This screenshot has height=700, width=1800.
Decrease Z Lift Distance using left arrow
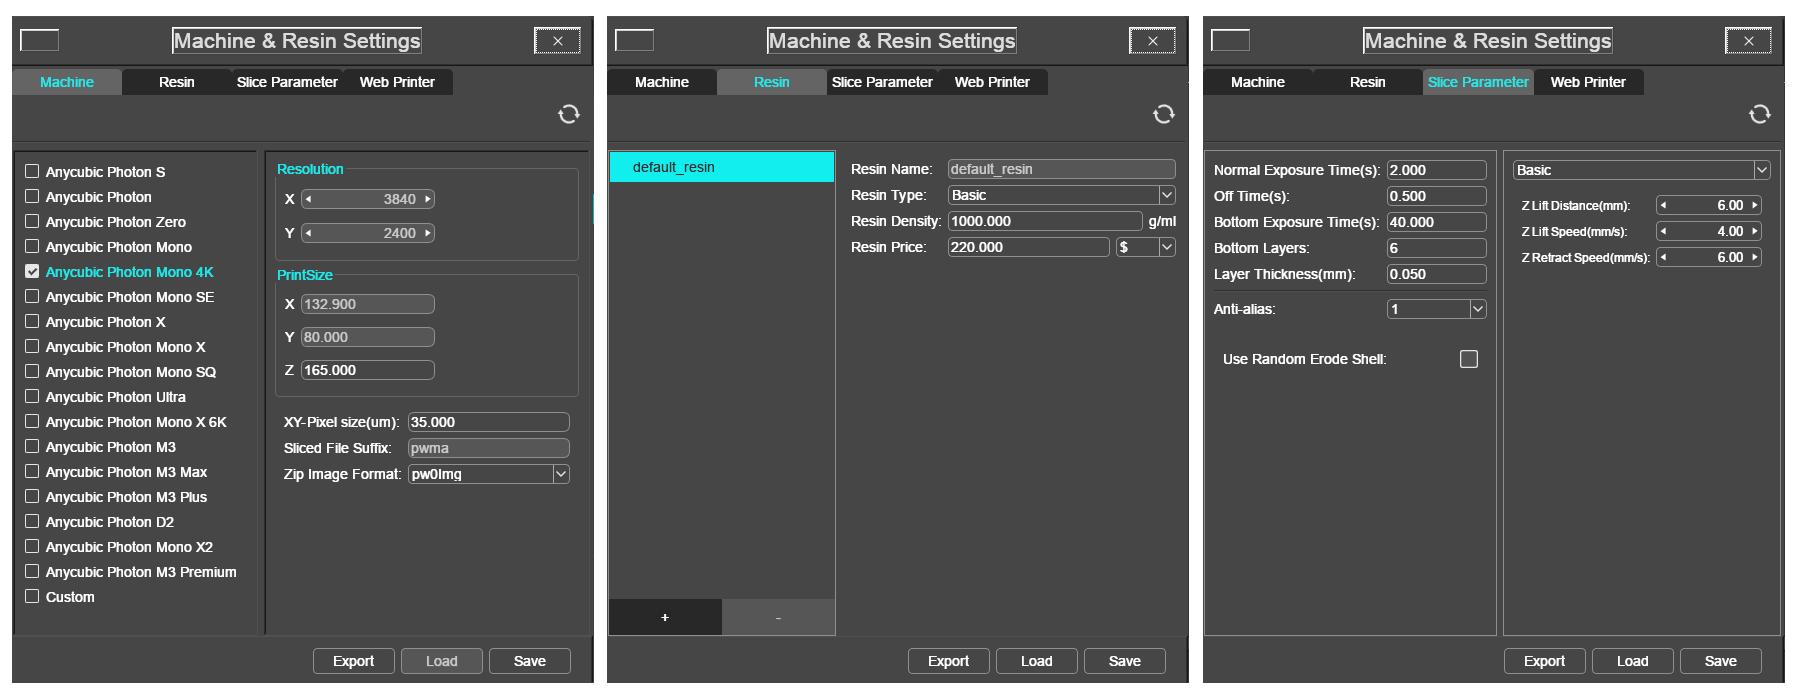[1663, 205]
